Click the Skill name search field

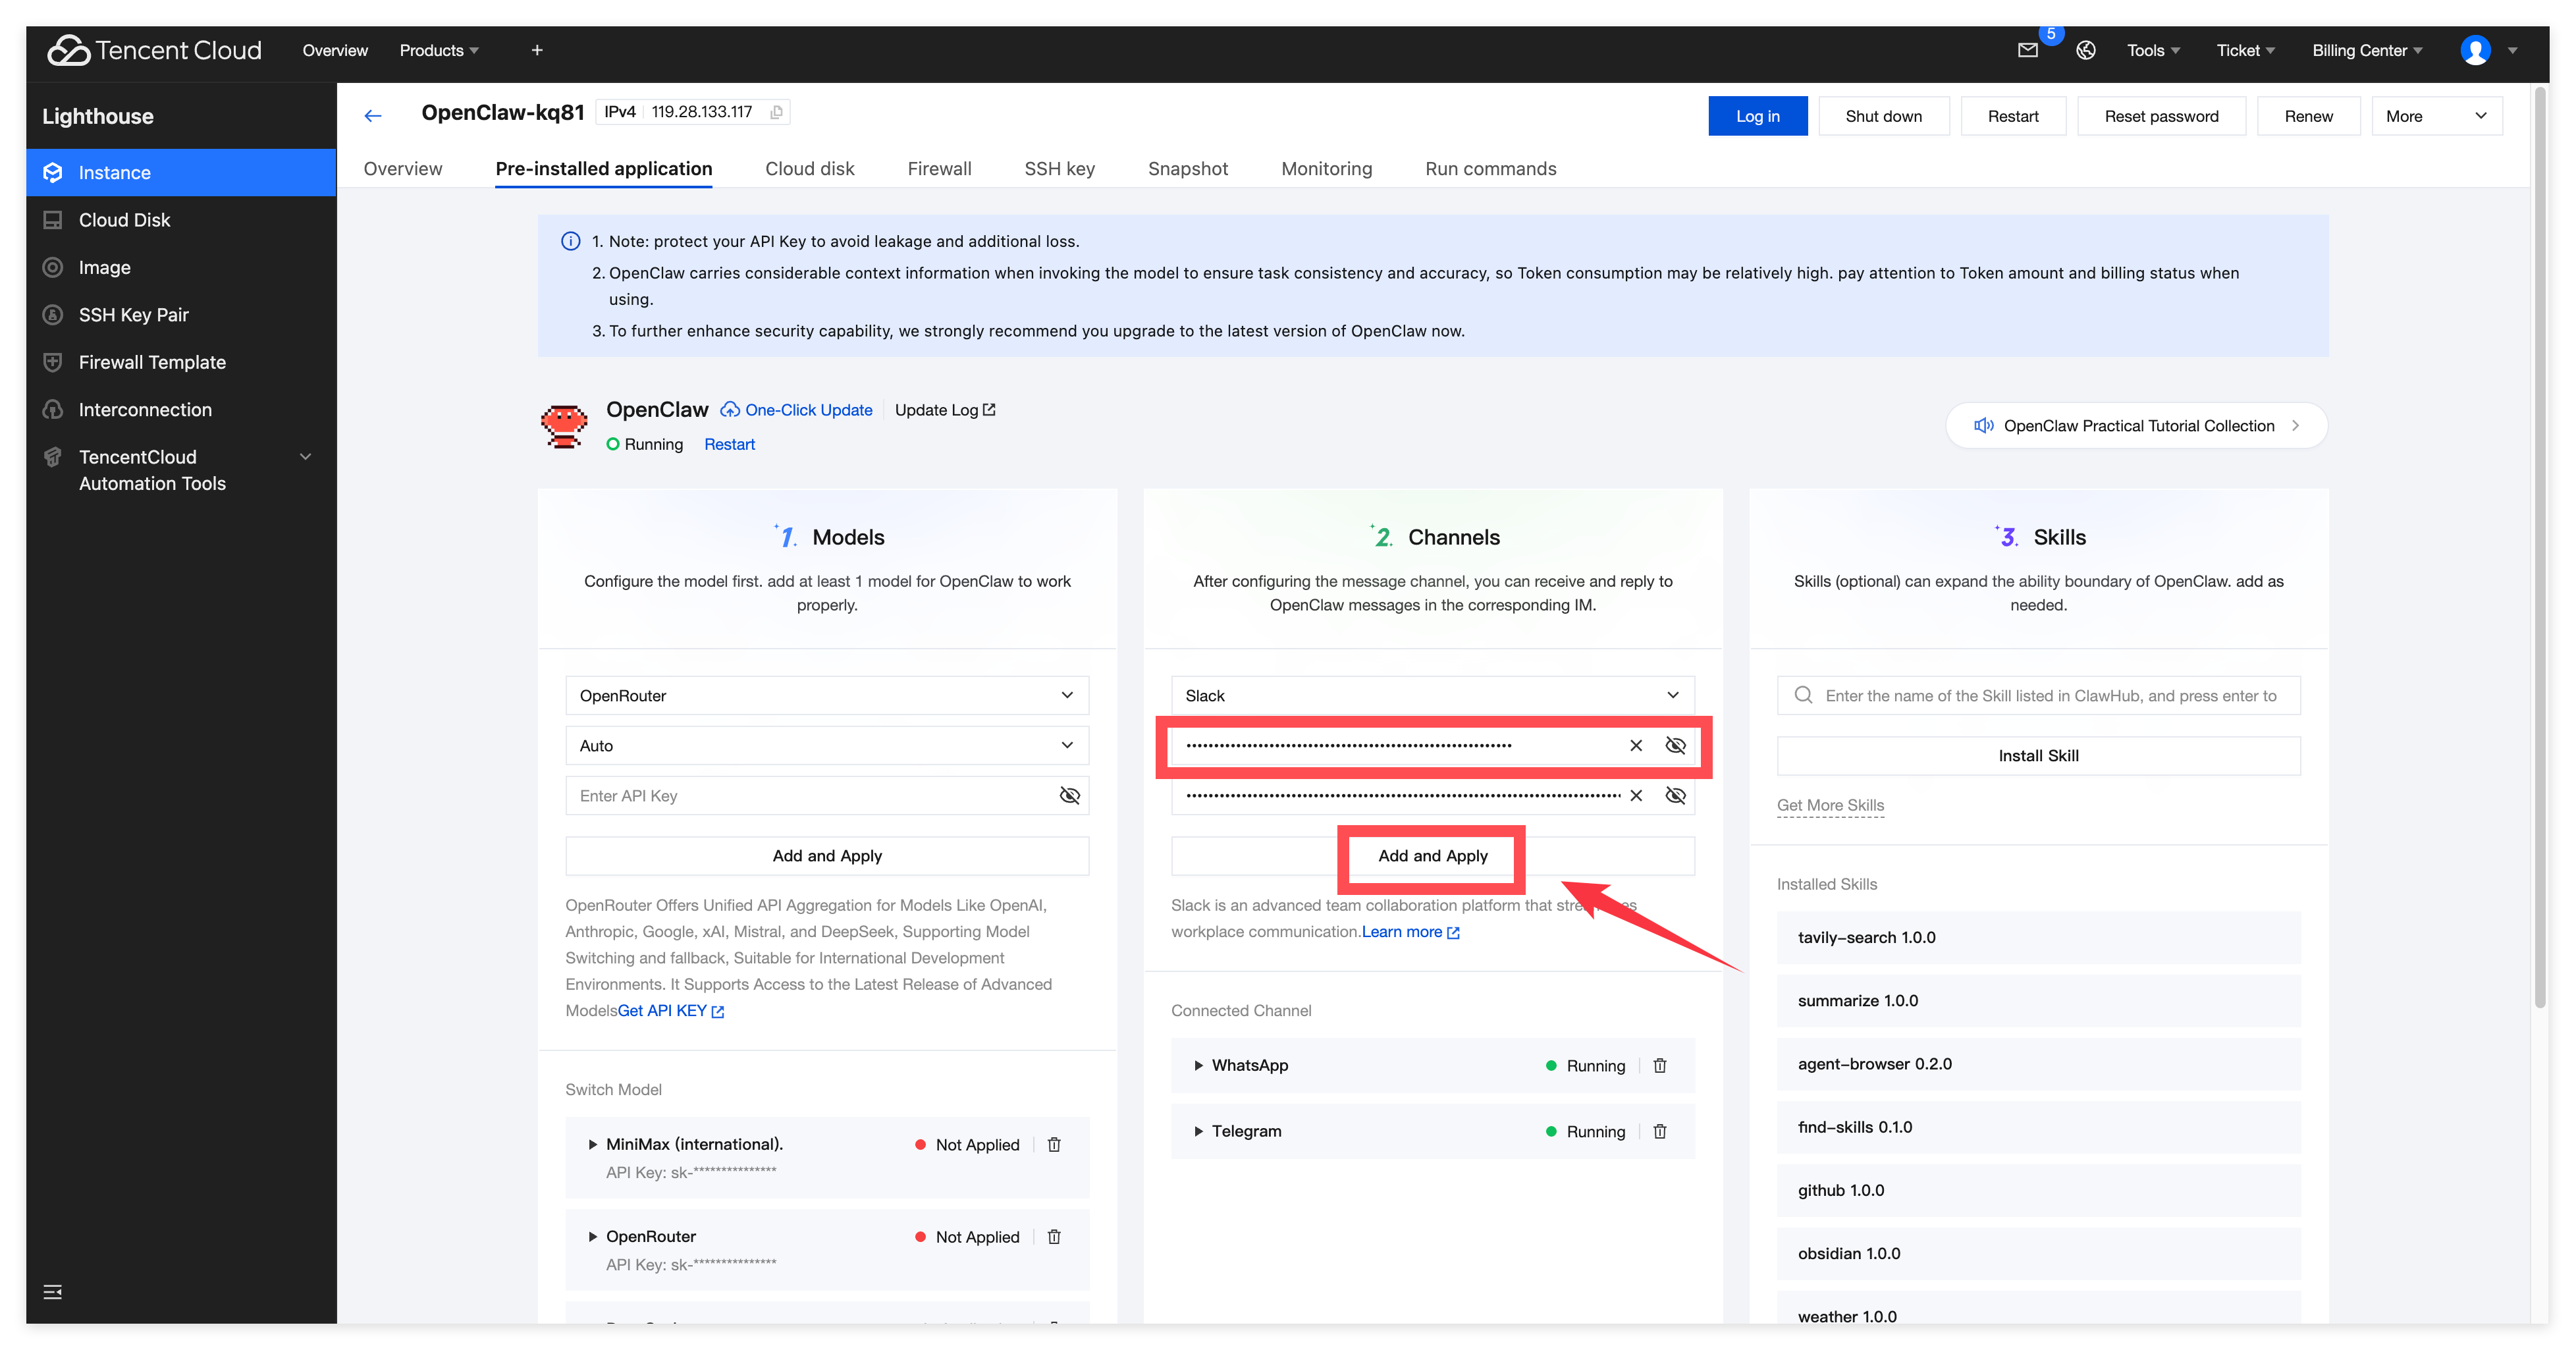click(2050, 695)
